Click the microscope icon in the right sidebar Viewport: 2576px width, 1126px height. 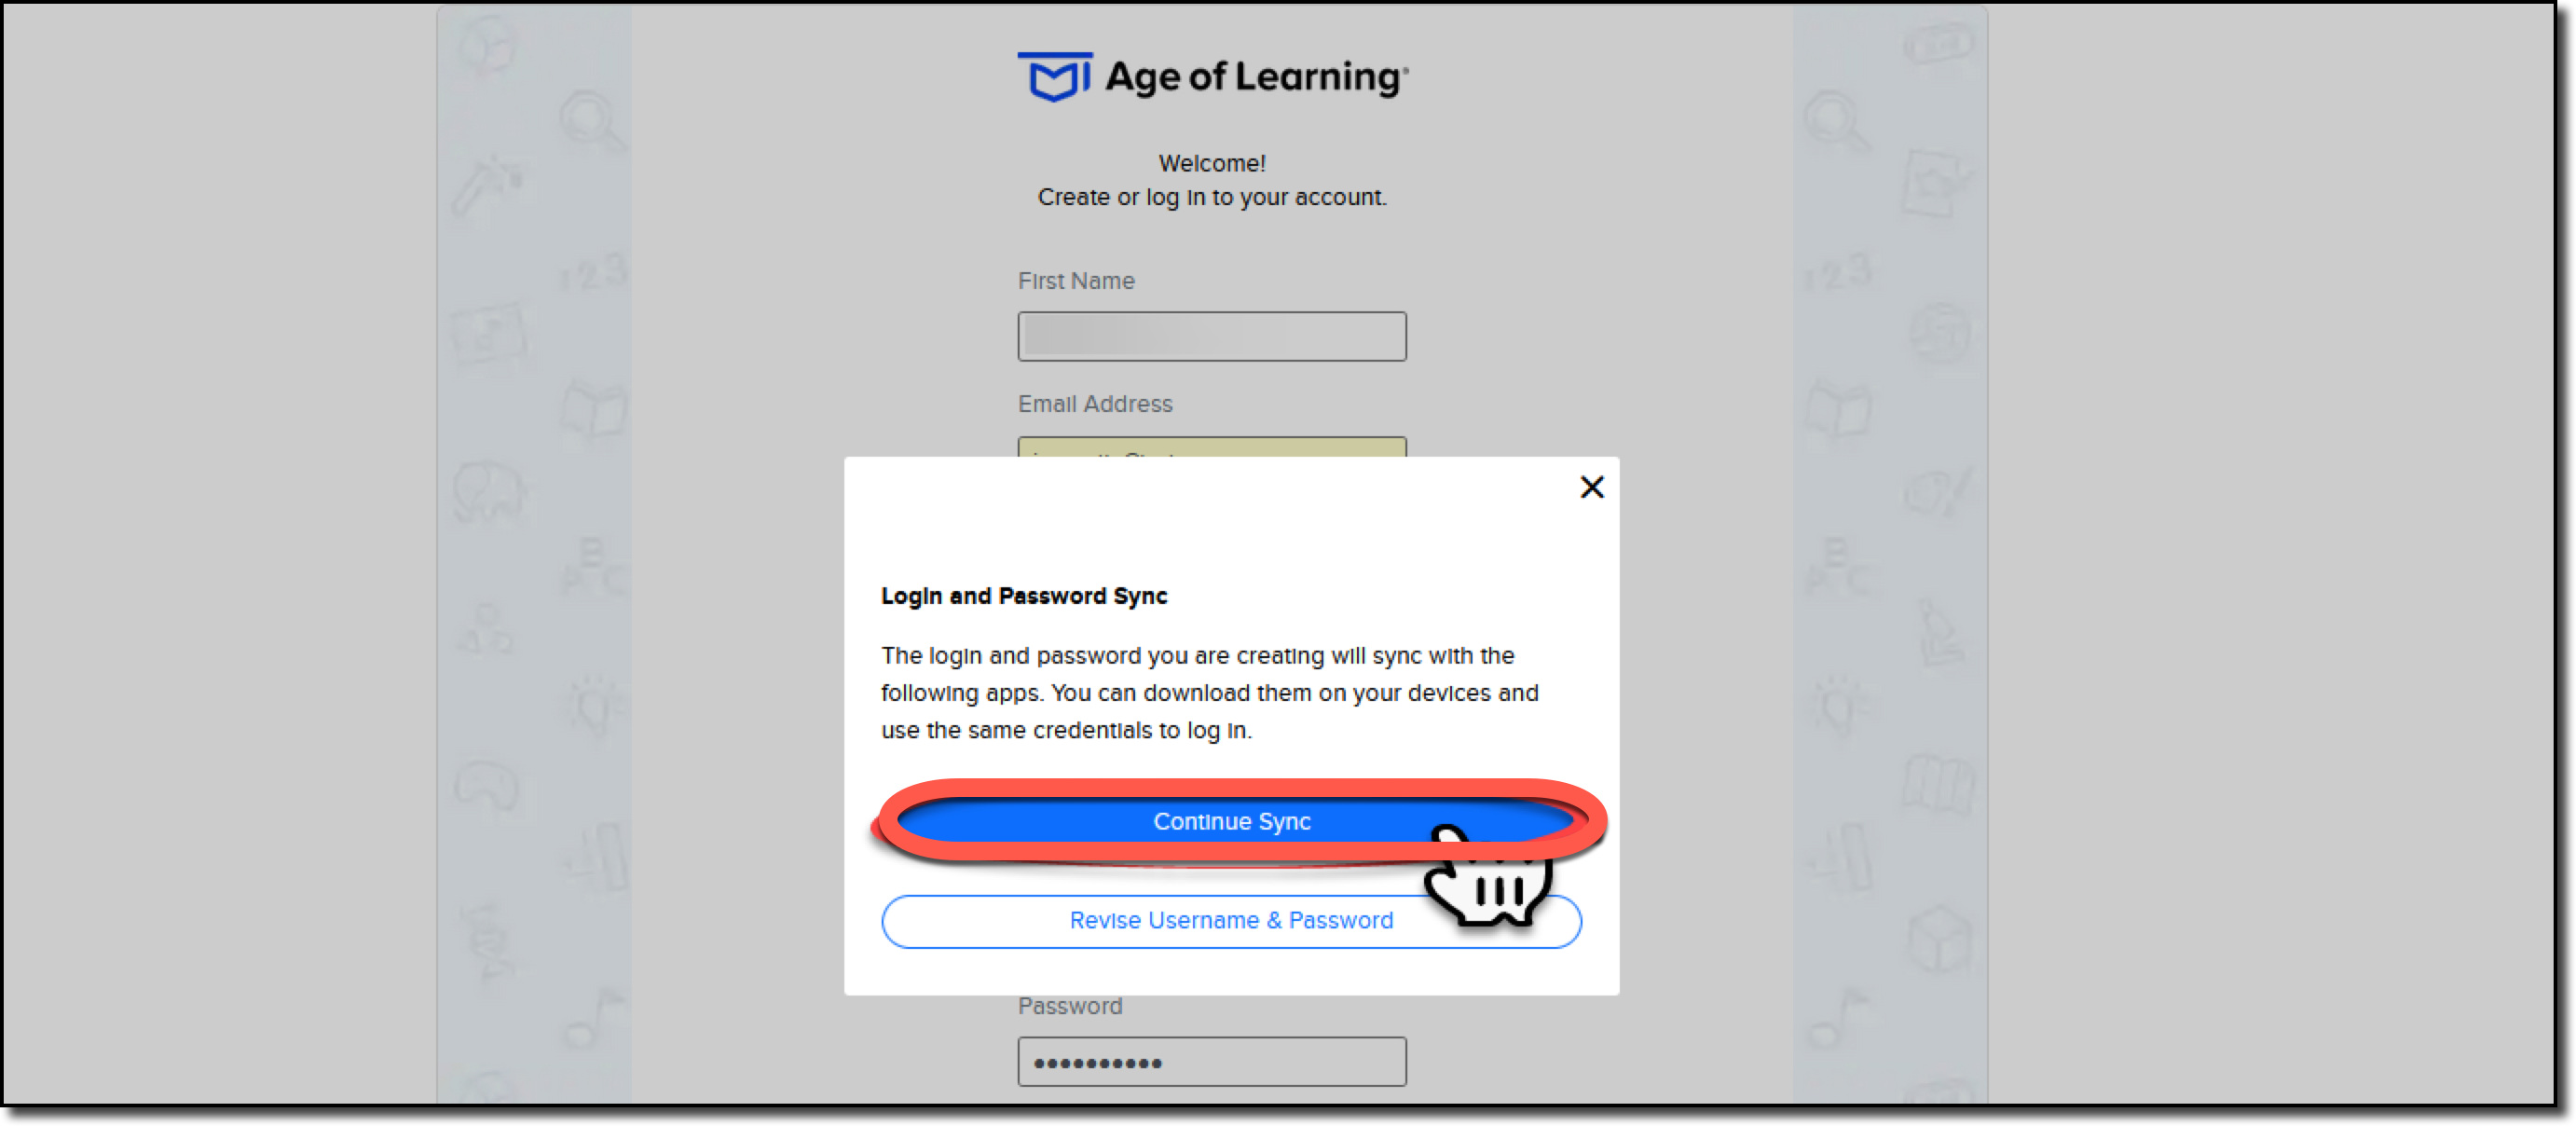point(1940,632)
